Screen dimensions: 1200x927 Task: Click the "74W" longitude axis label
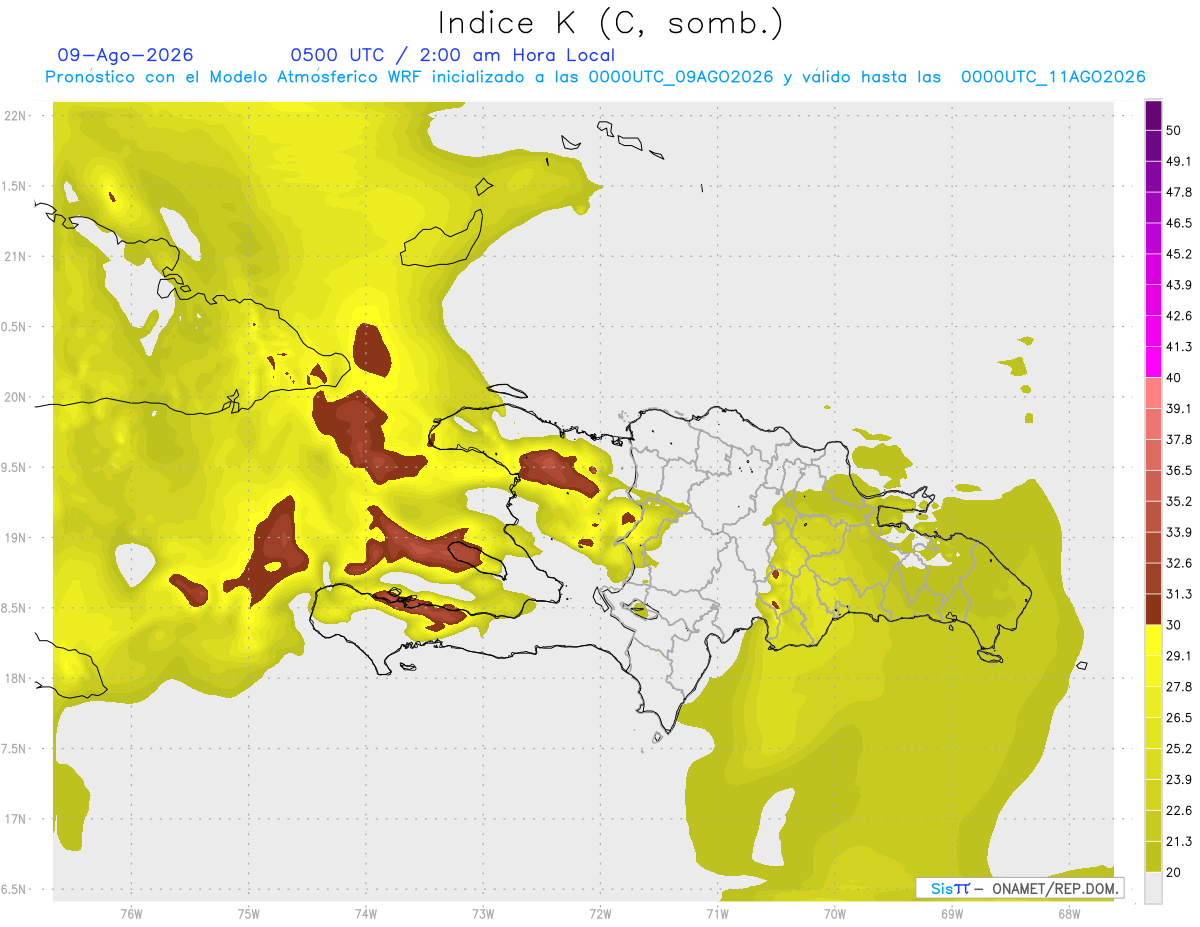coord(366,913)
